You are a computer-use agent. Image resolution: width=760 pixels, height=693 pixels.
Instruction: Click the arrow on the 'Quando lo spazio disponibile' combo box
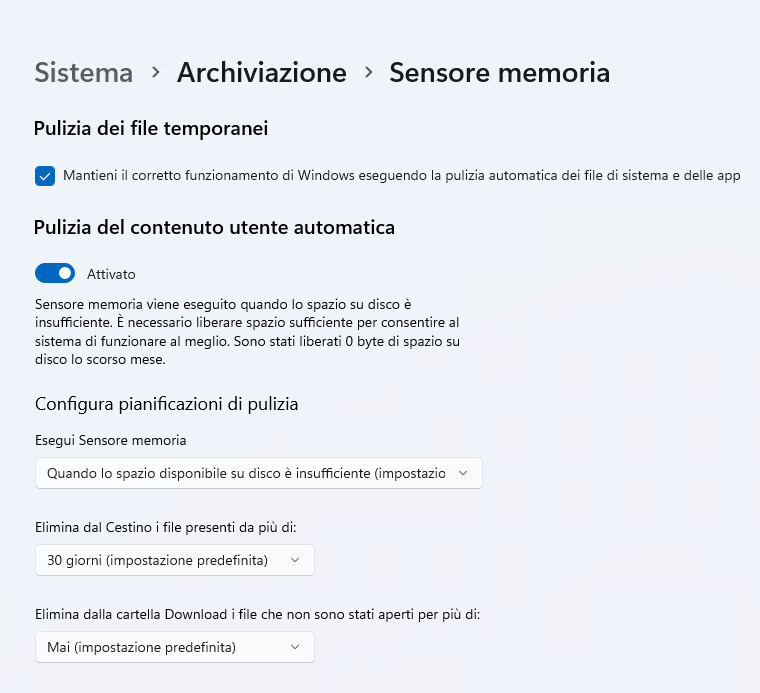click(x=462, y=473)
